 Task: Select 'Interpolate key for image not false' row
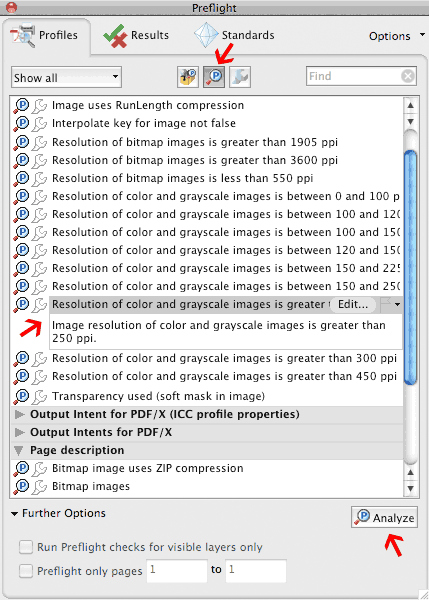click(x=207, y=124)
